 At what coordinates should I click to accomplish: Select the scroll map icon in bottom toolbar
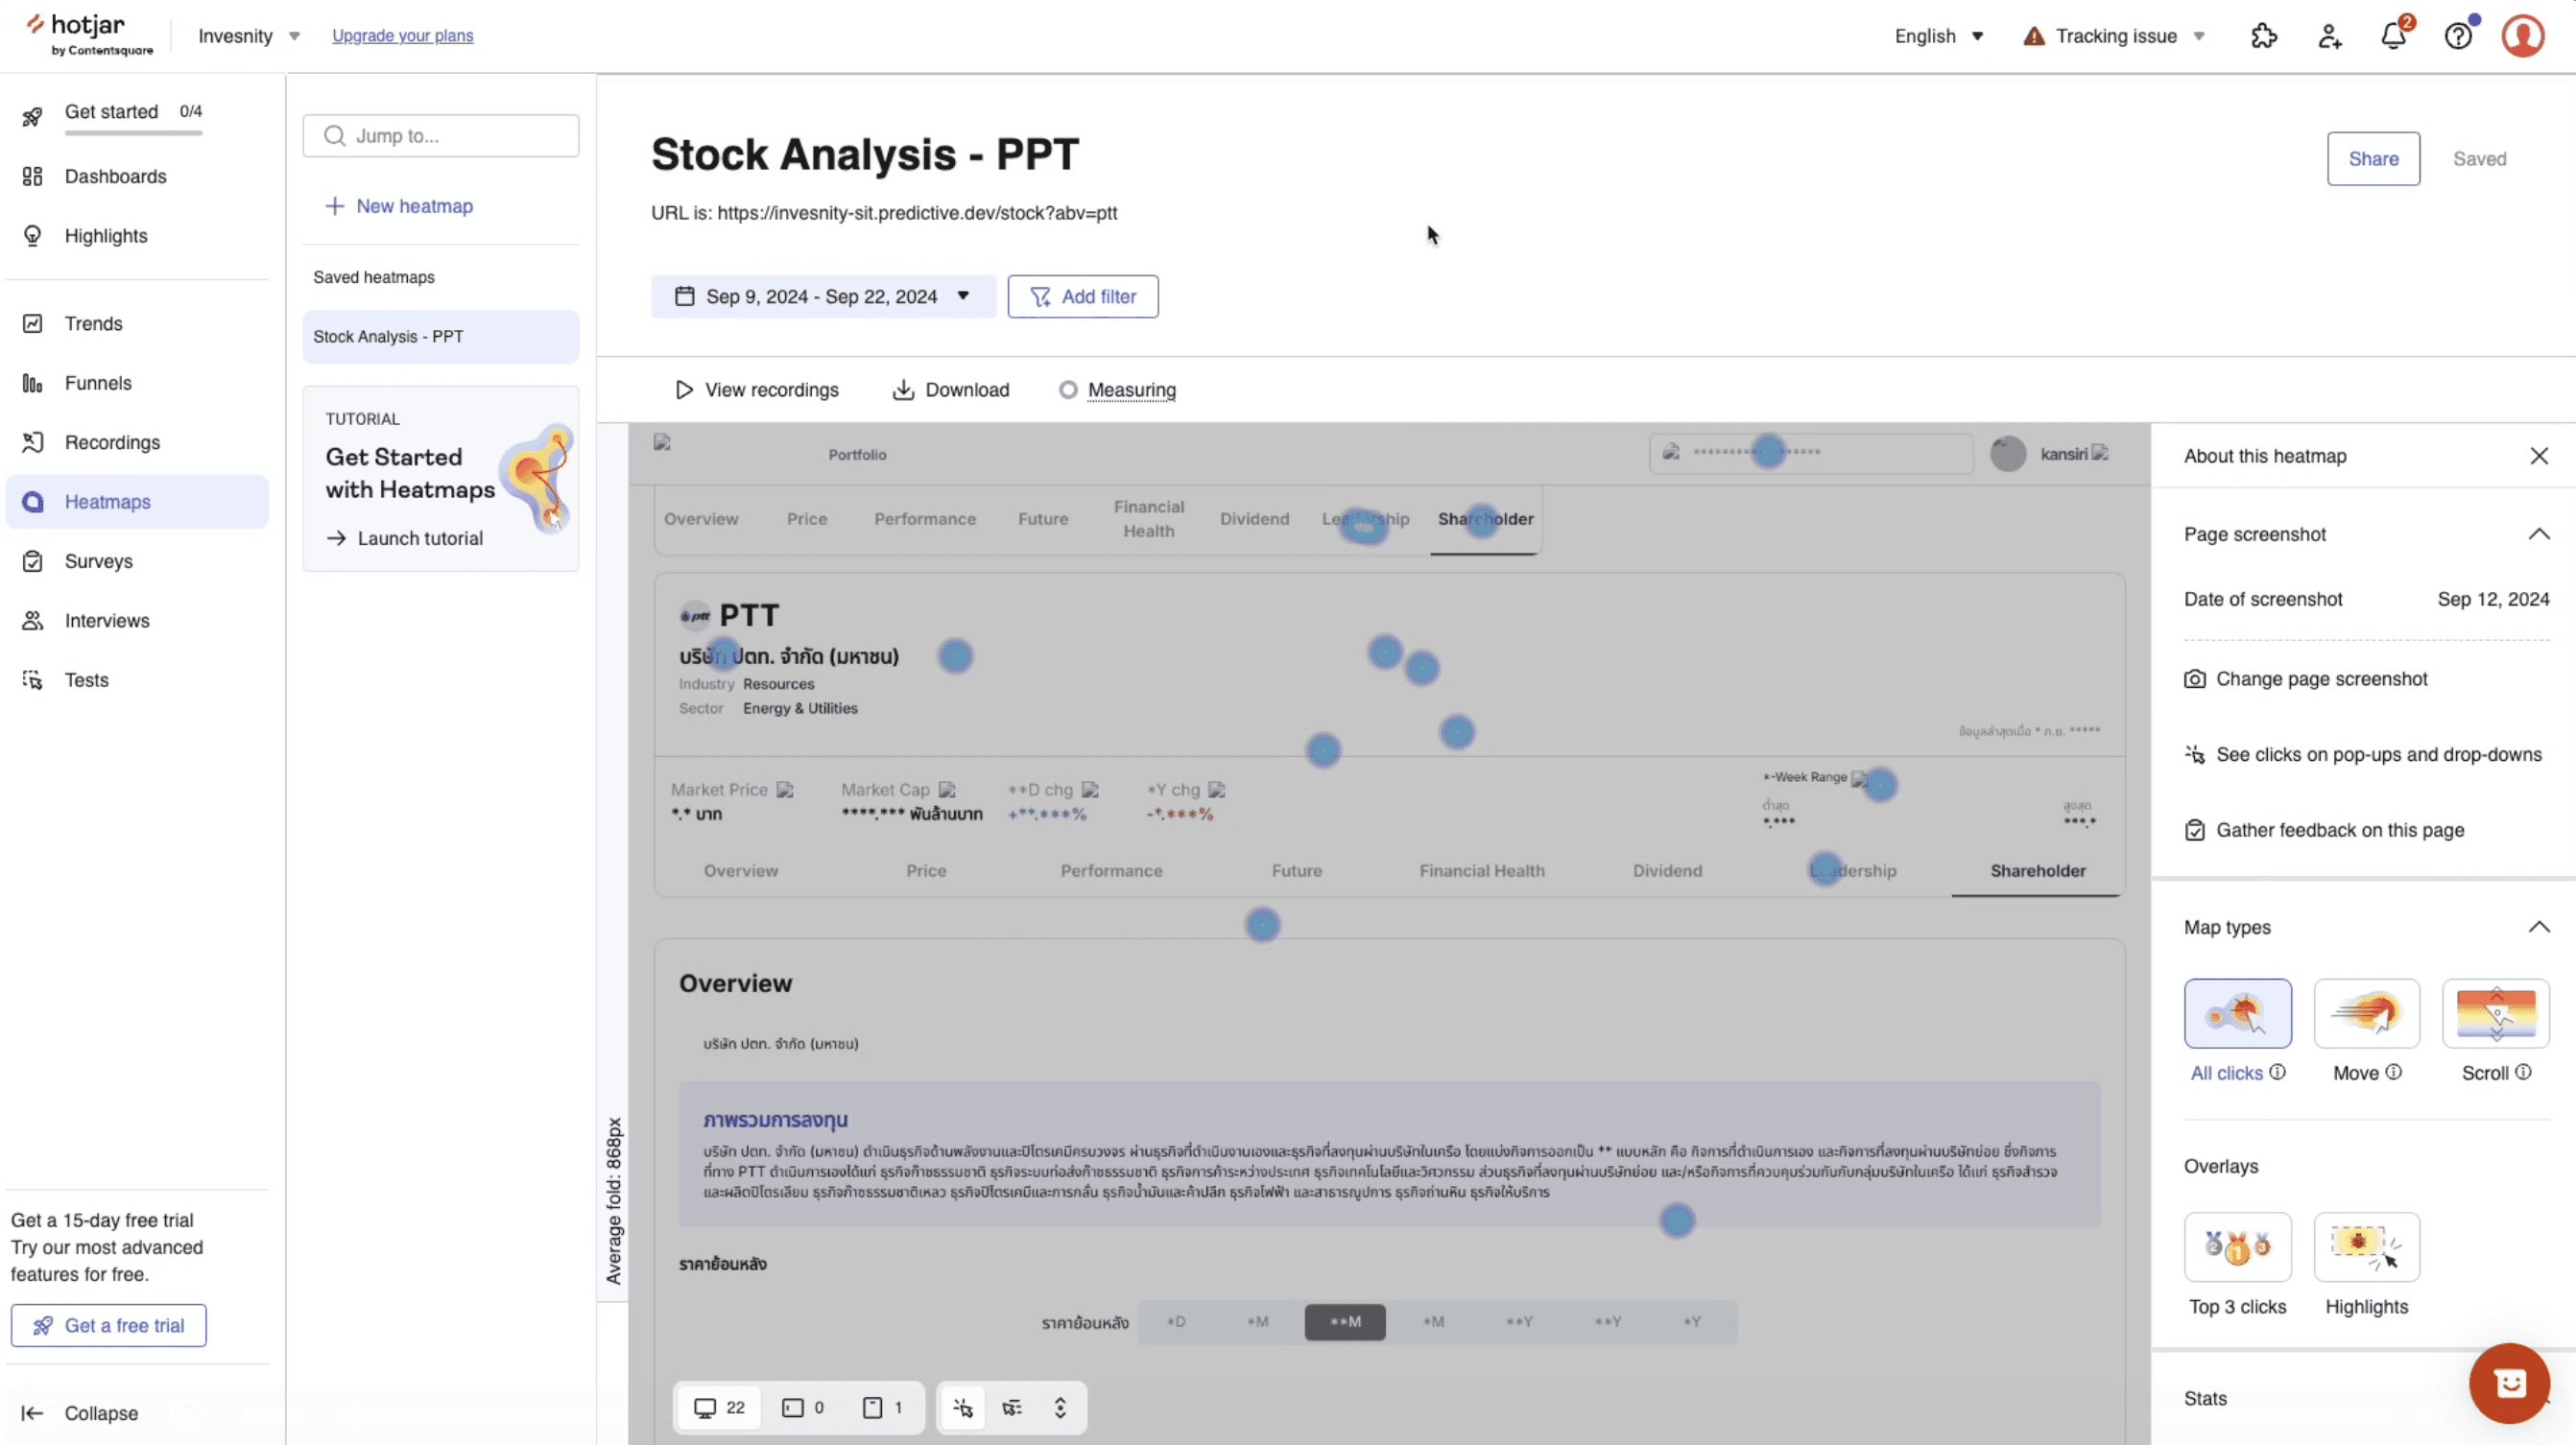1060,1408
